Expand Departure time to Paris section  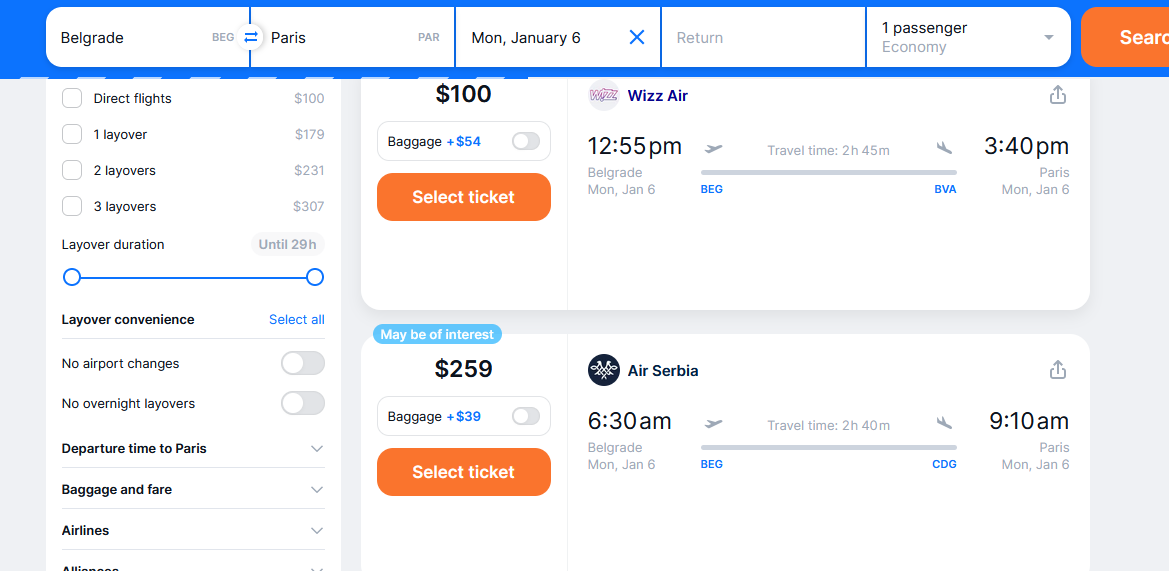[x=193, y=449]
